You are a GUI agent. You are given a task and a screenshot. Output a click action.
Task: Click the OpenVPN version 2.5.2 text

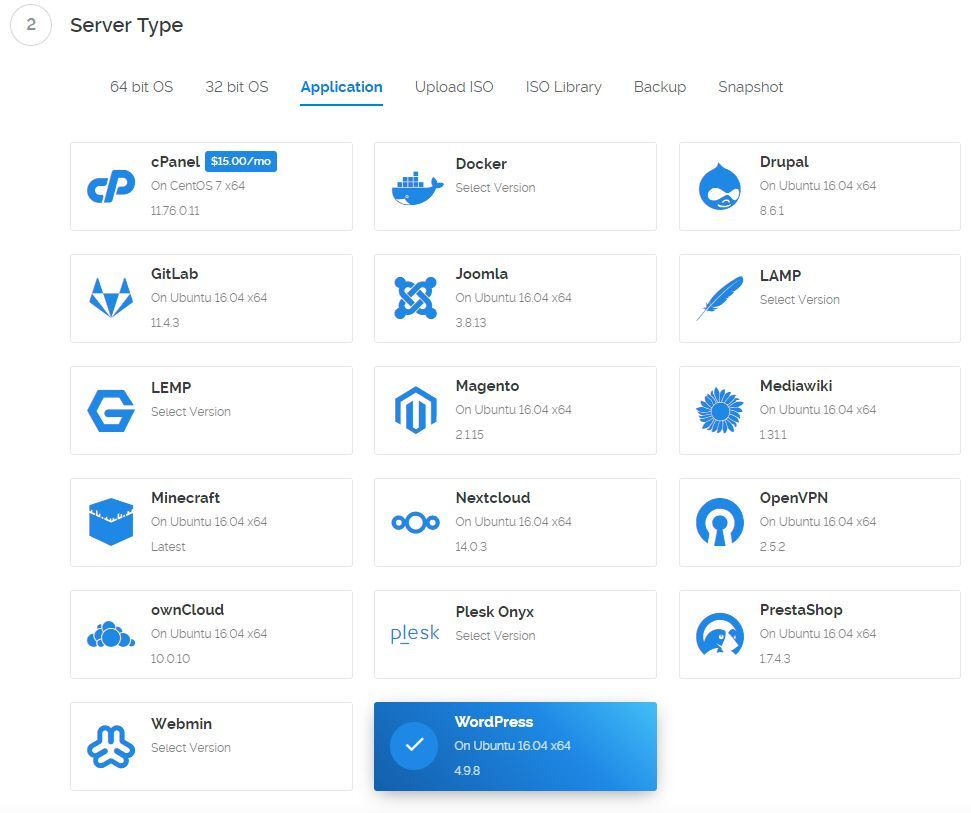[772, 547]
